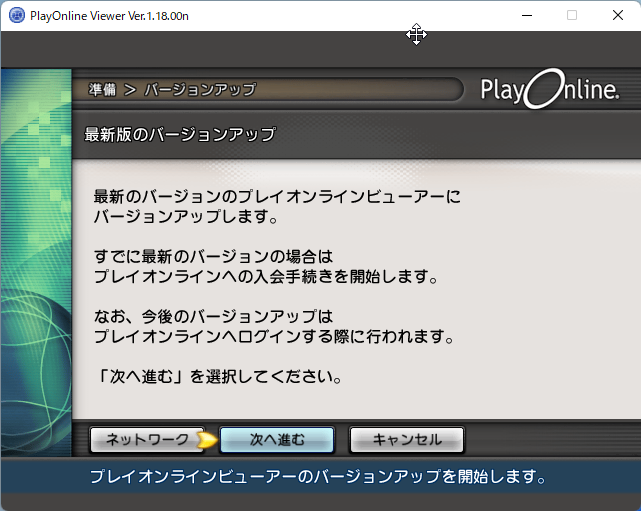Viewport: 641px width, 511px height.
Task: Click the line 「次へ進む」を選択してください。
Action: 218,377
